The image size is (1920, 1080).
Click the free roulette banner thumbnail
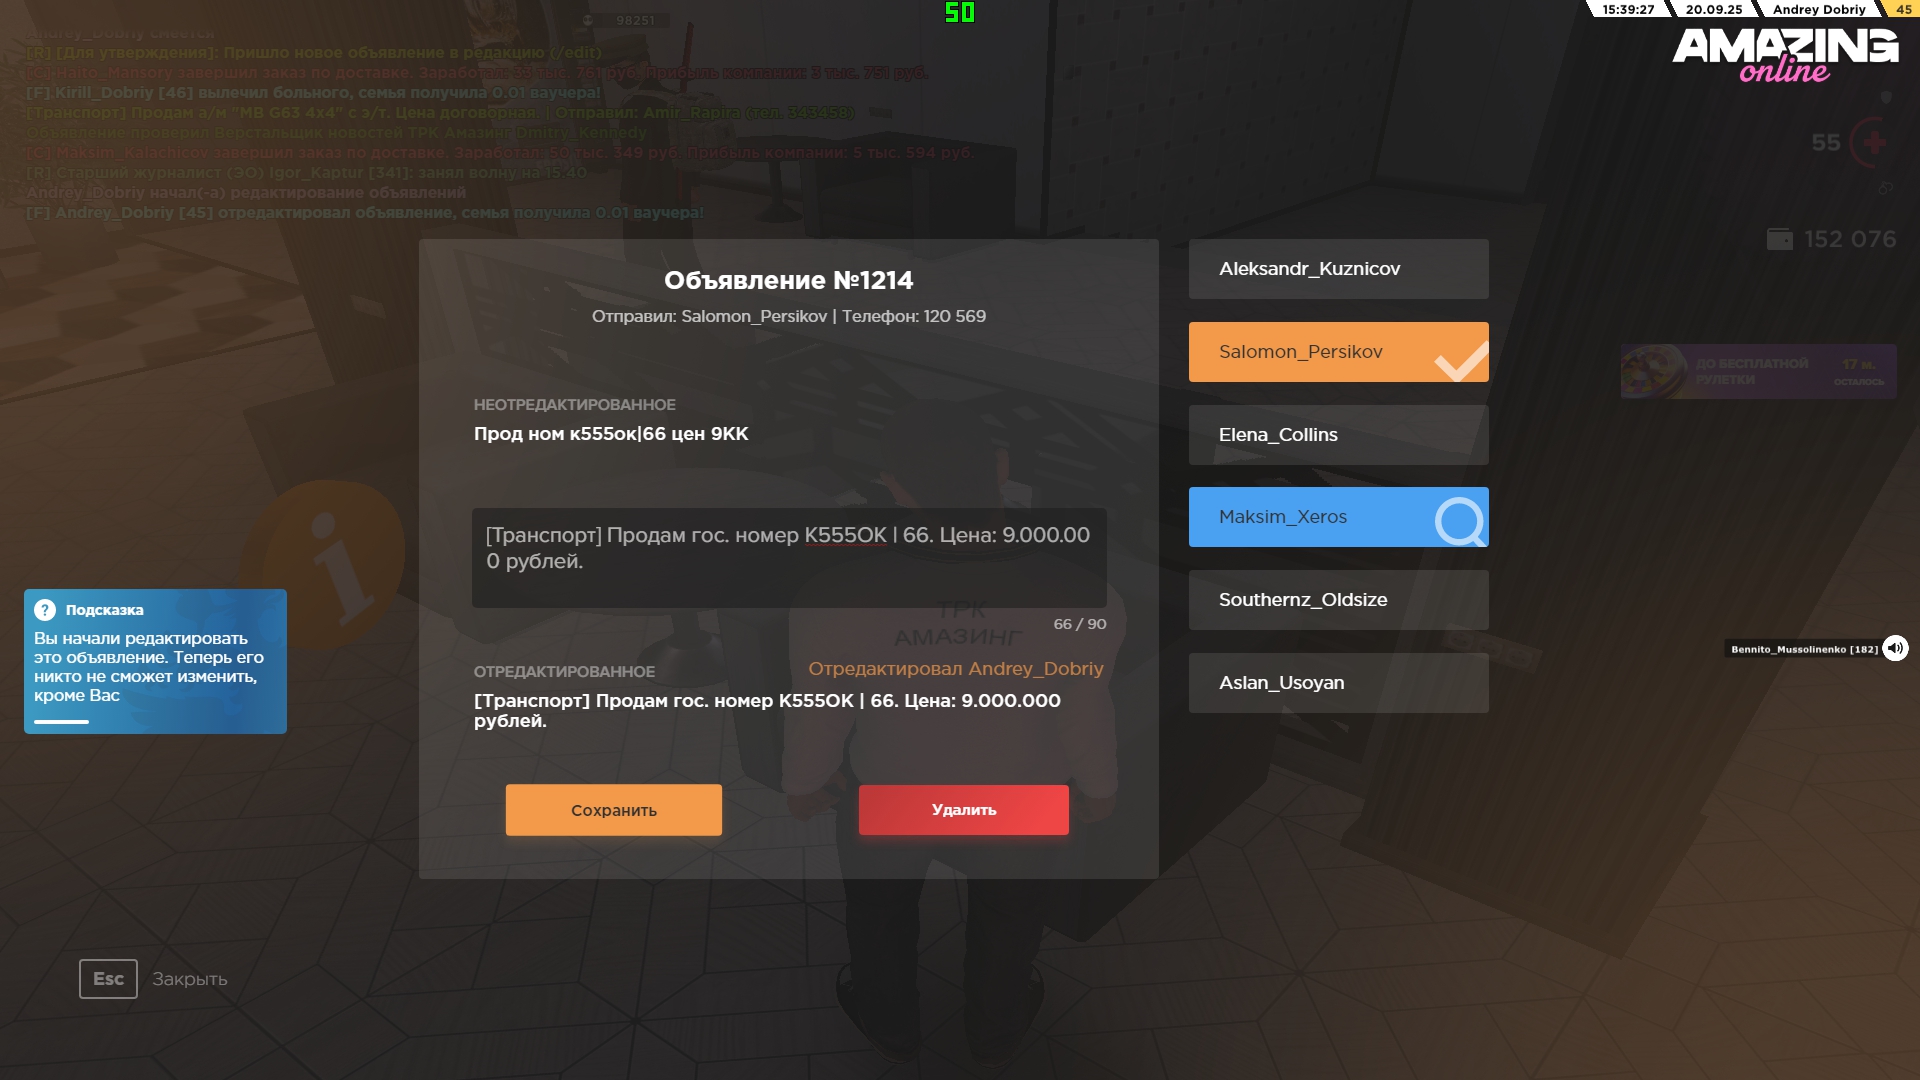coord(1654,372)
